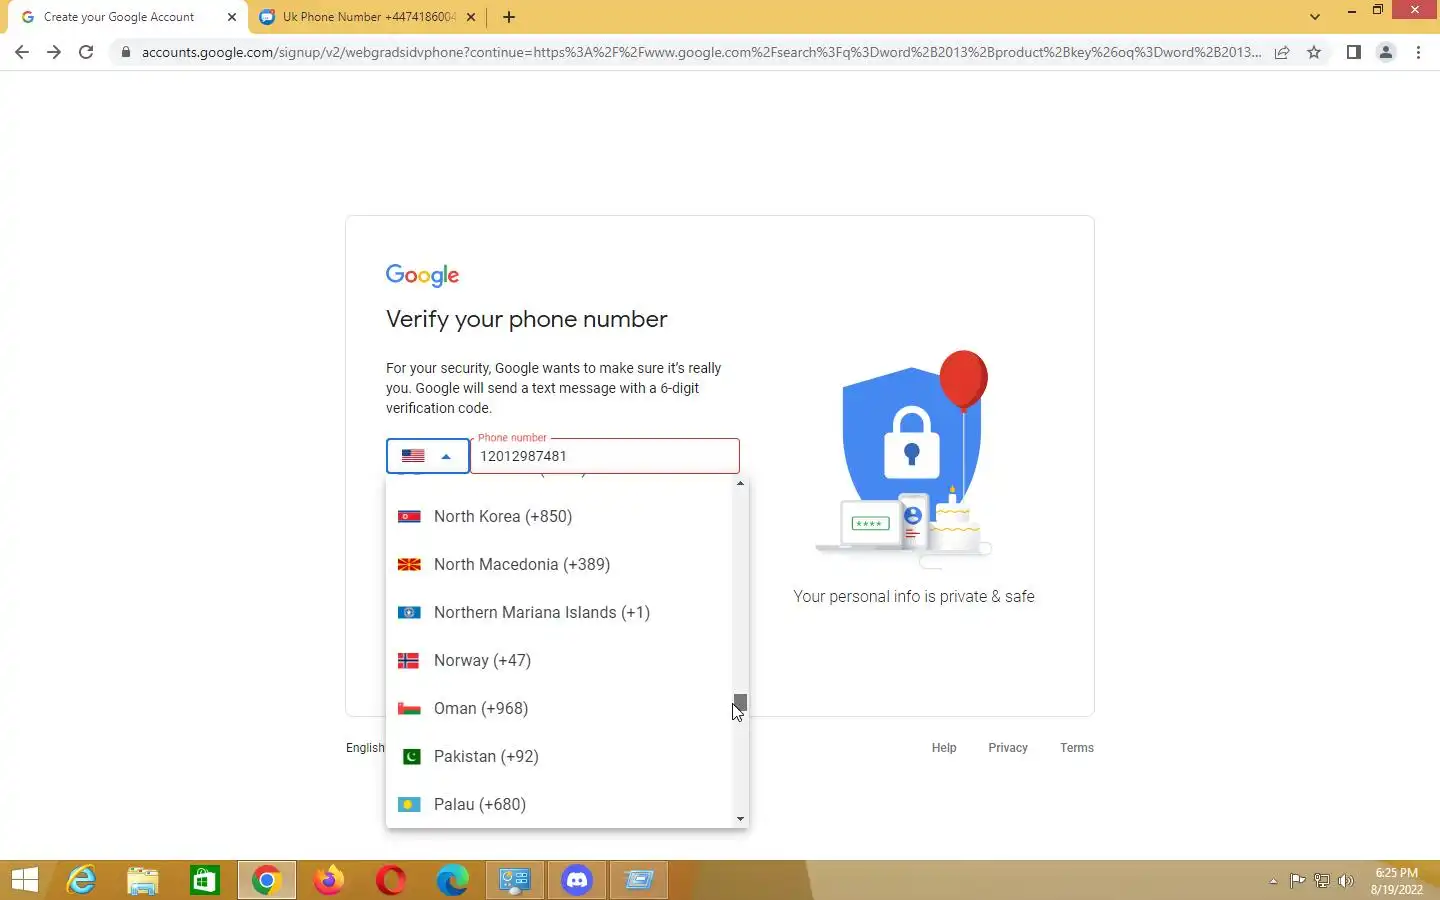The height and width of the screenshot is (900, 1440).
Task: Choose Northern Mariana Islands (+1)
Action: [559, 612]
